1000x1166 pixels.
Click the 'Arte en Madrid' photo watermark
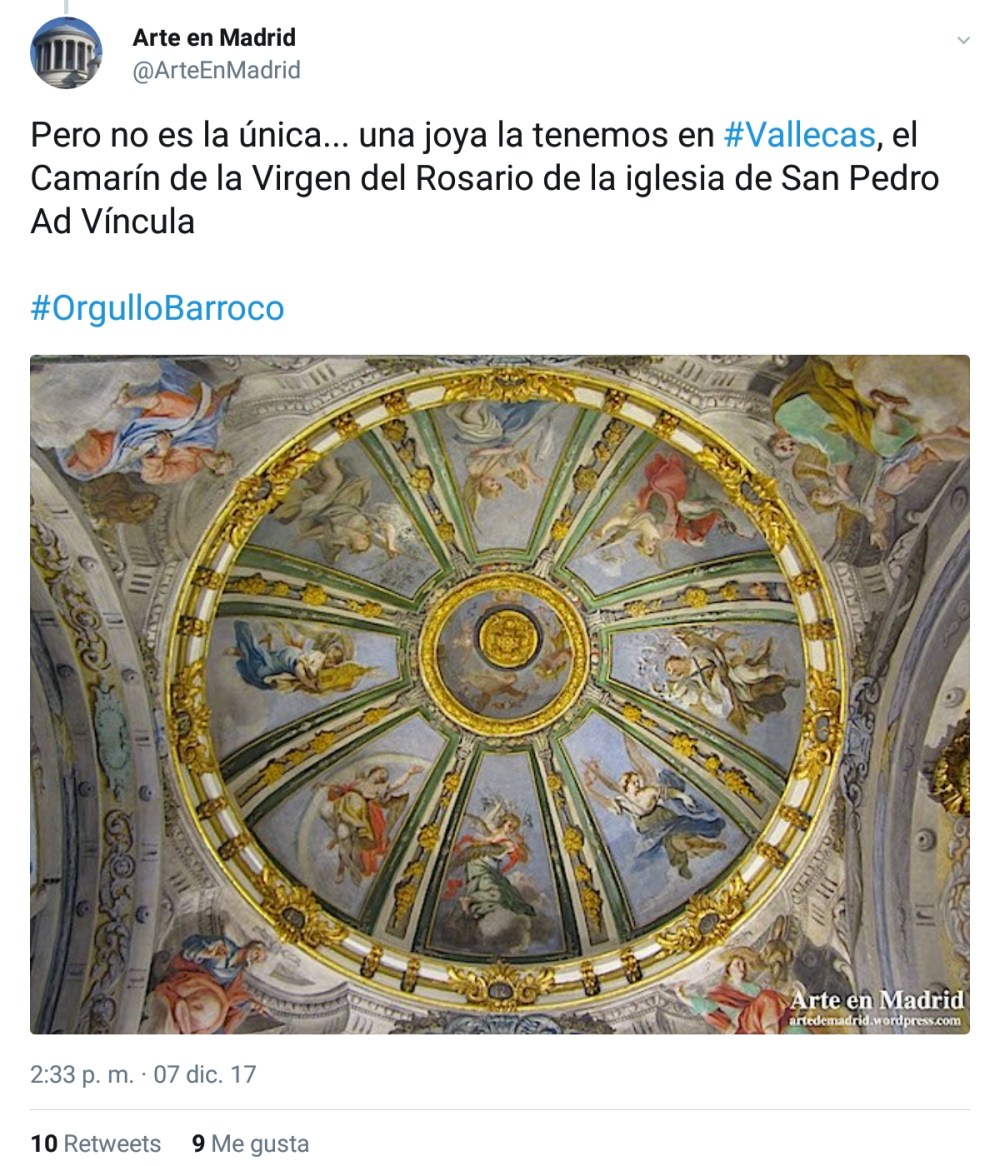pyautogui.click(x=877, y=999)
